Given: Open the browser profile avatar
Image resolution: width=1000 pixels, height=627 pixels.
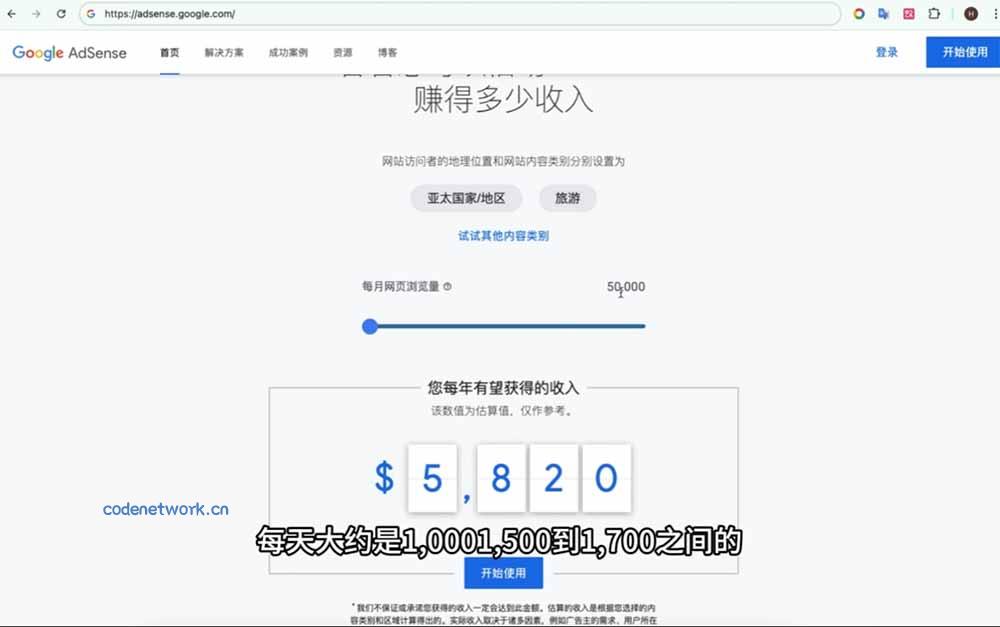Looking at the screenshot, I should [x=971, y=13].
